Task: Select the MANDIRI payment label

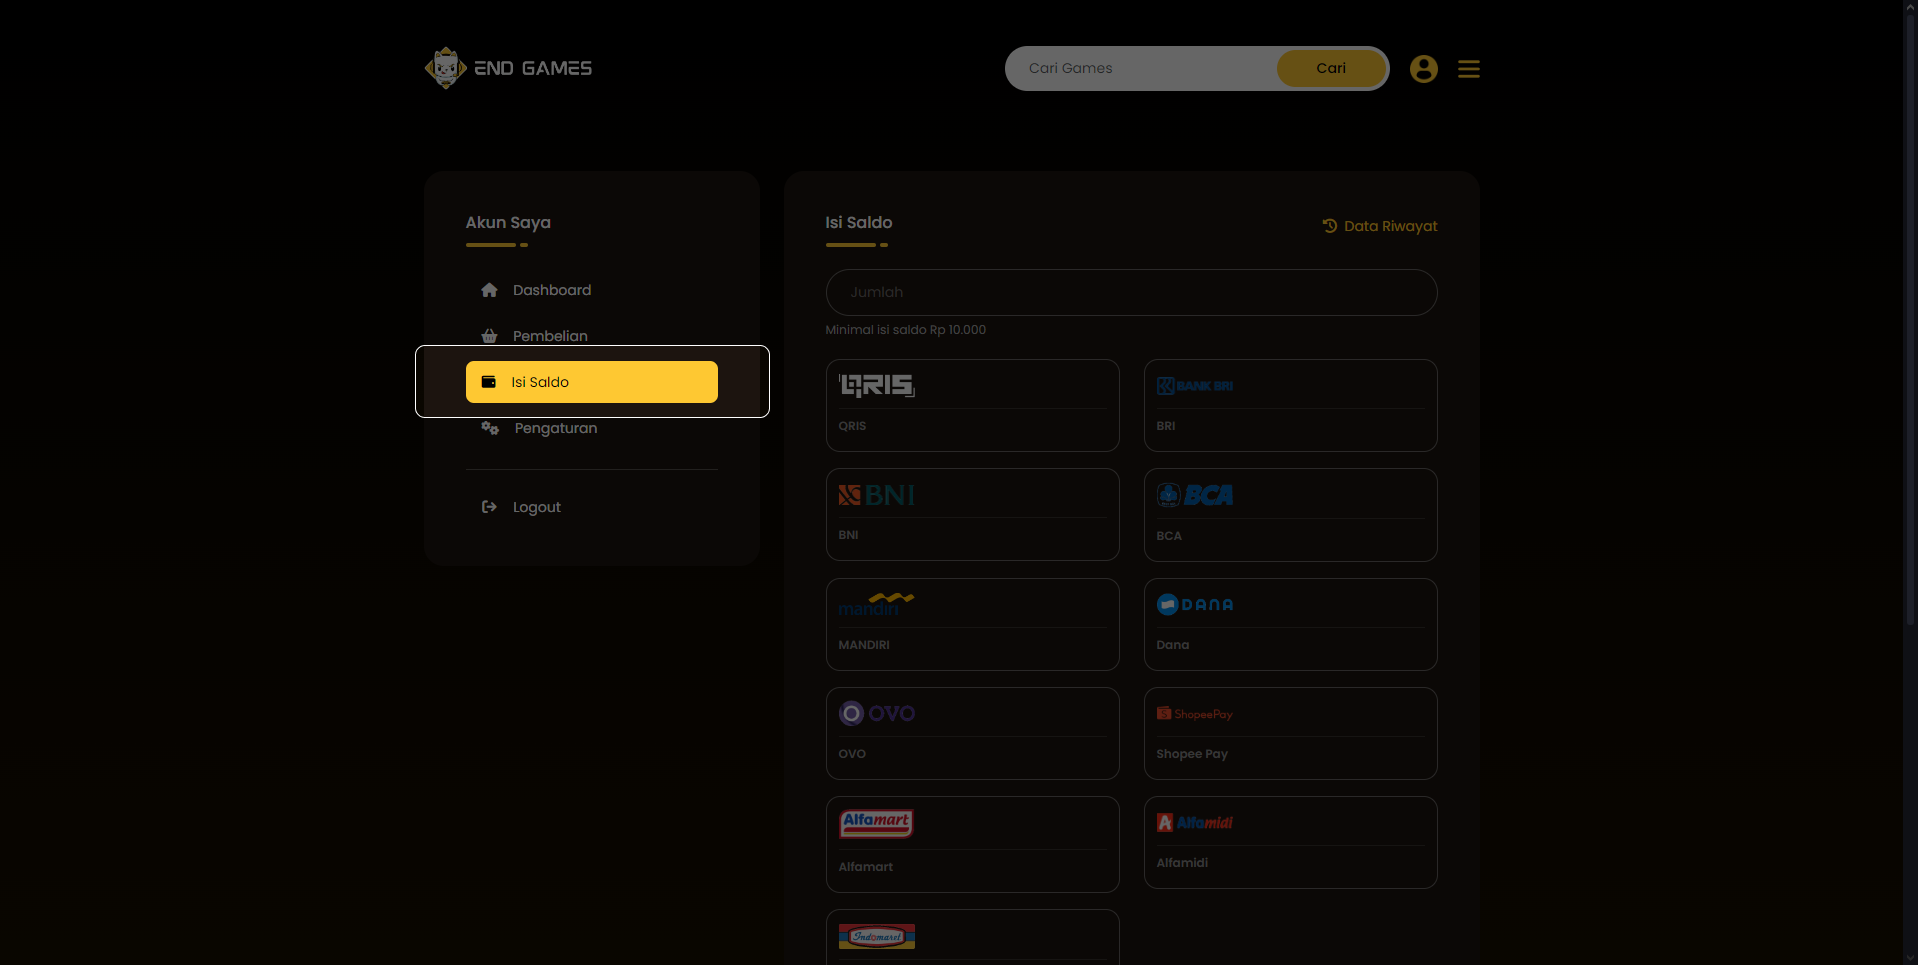Action: pos(864,645)
